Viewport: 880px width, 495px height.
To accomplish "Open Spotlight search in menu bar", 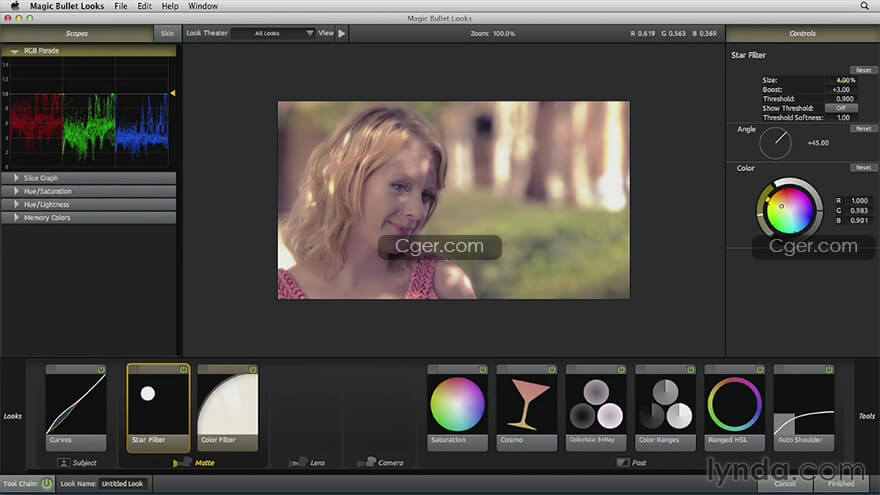I will pyautogui.click(x=864, y=6).
